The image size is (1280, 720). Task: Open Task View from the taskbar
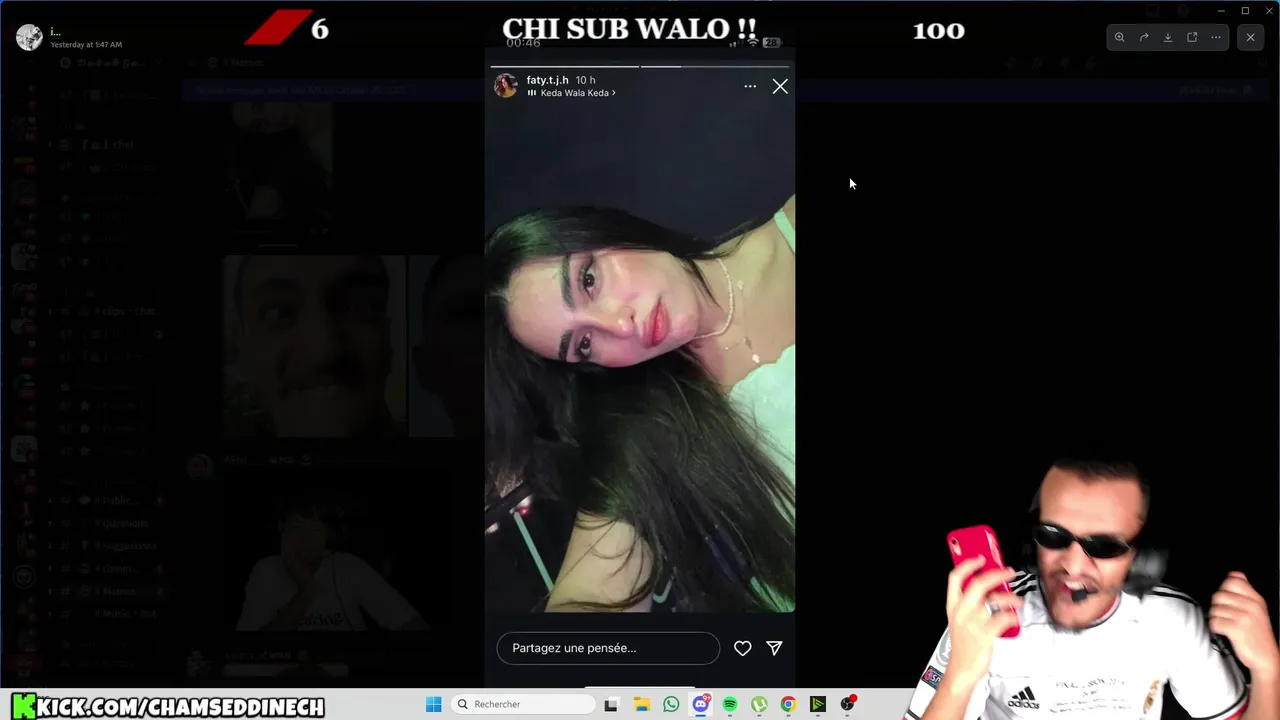pos(611,704)
